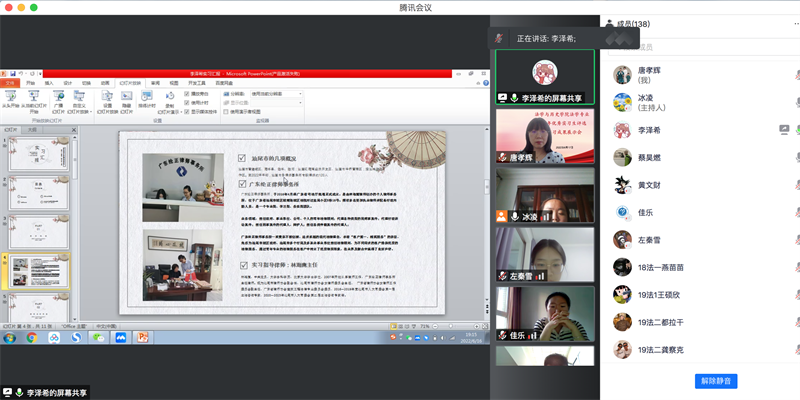Click the screen share icon in 李泽希 row
800x400 pixels.
tap(785, 130)
